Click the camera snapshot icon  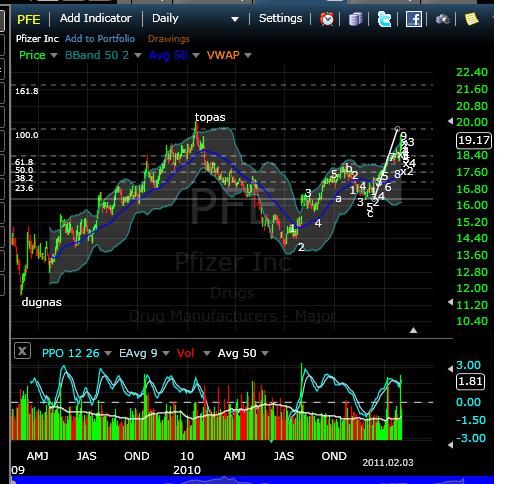[x=443, y=19]
